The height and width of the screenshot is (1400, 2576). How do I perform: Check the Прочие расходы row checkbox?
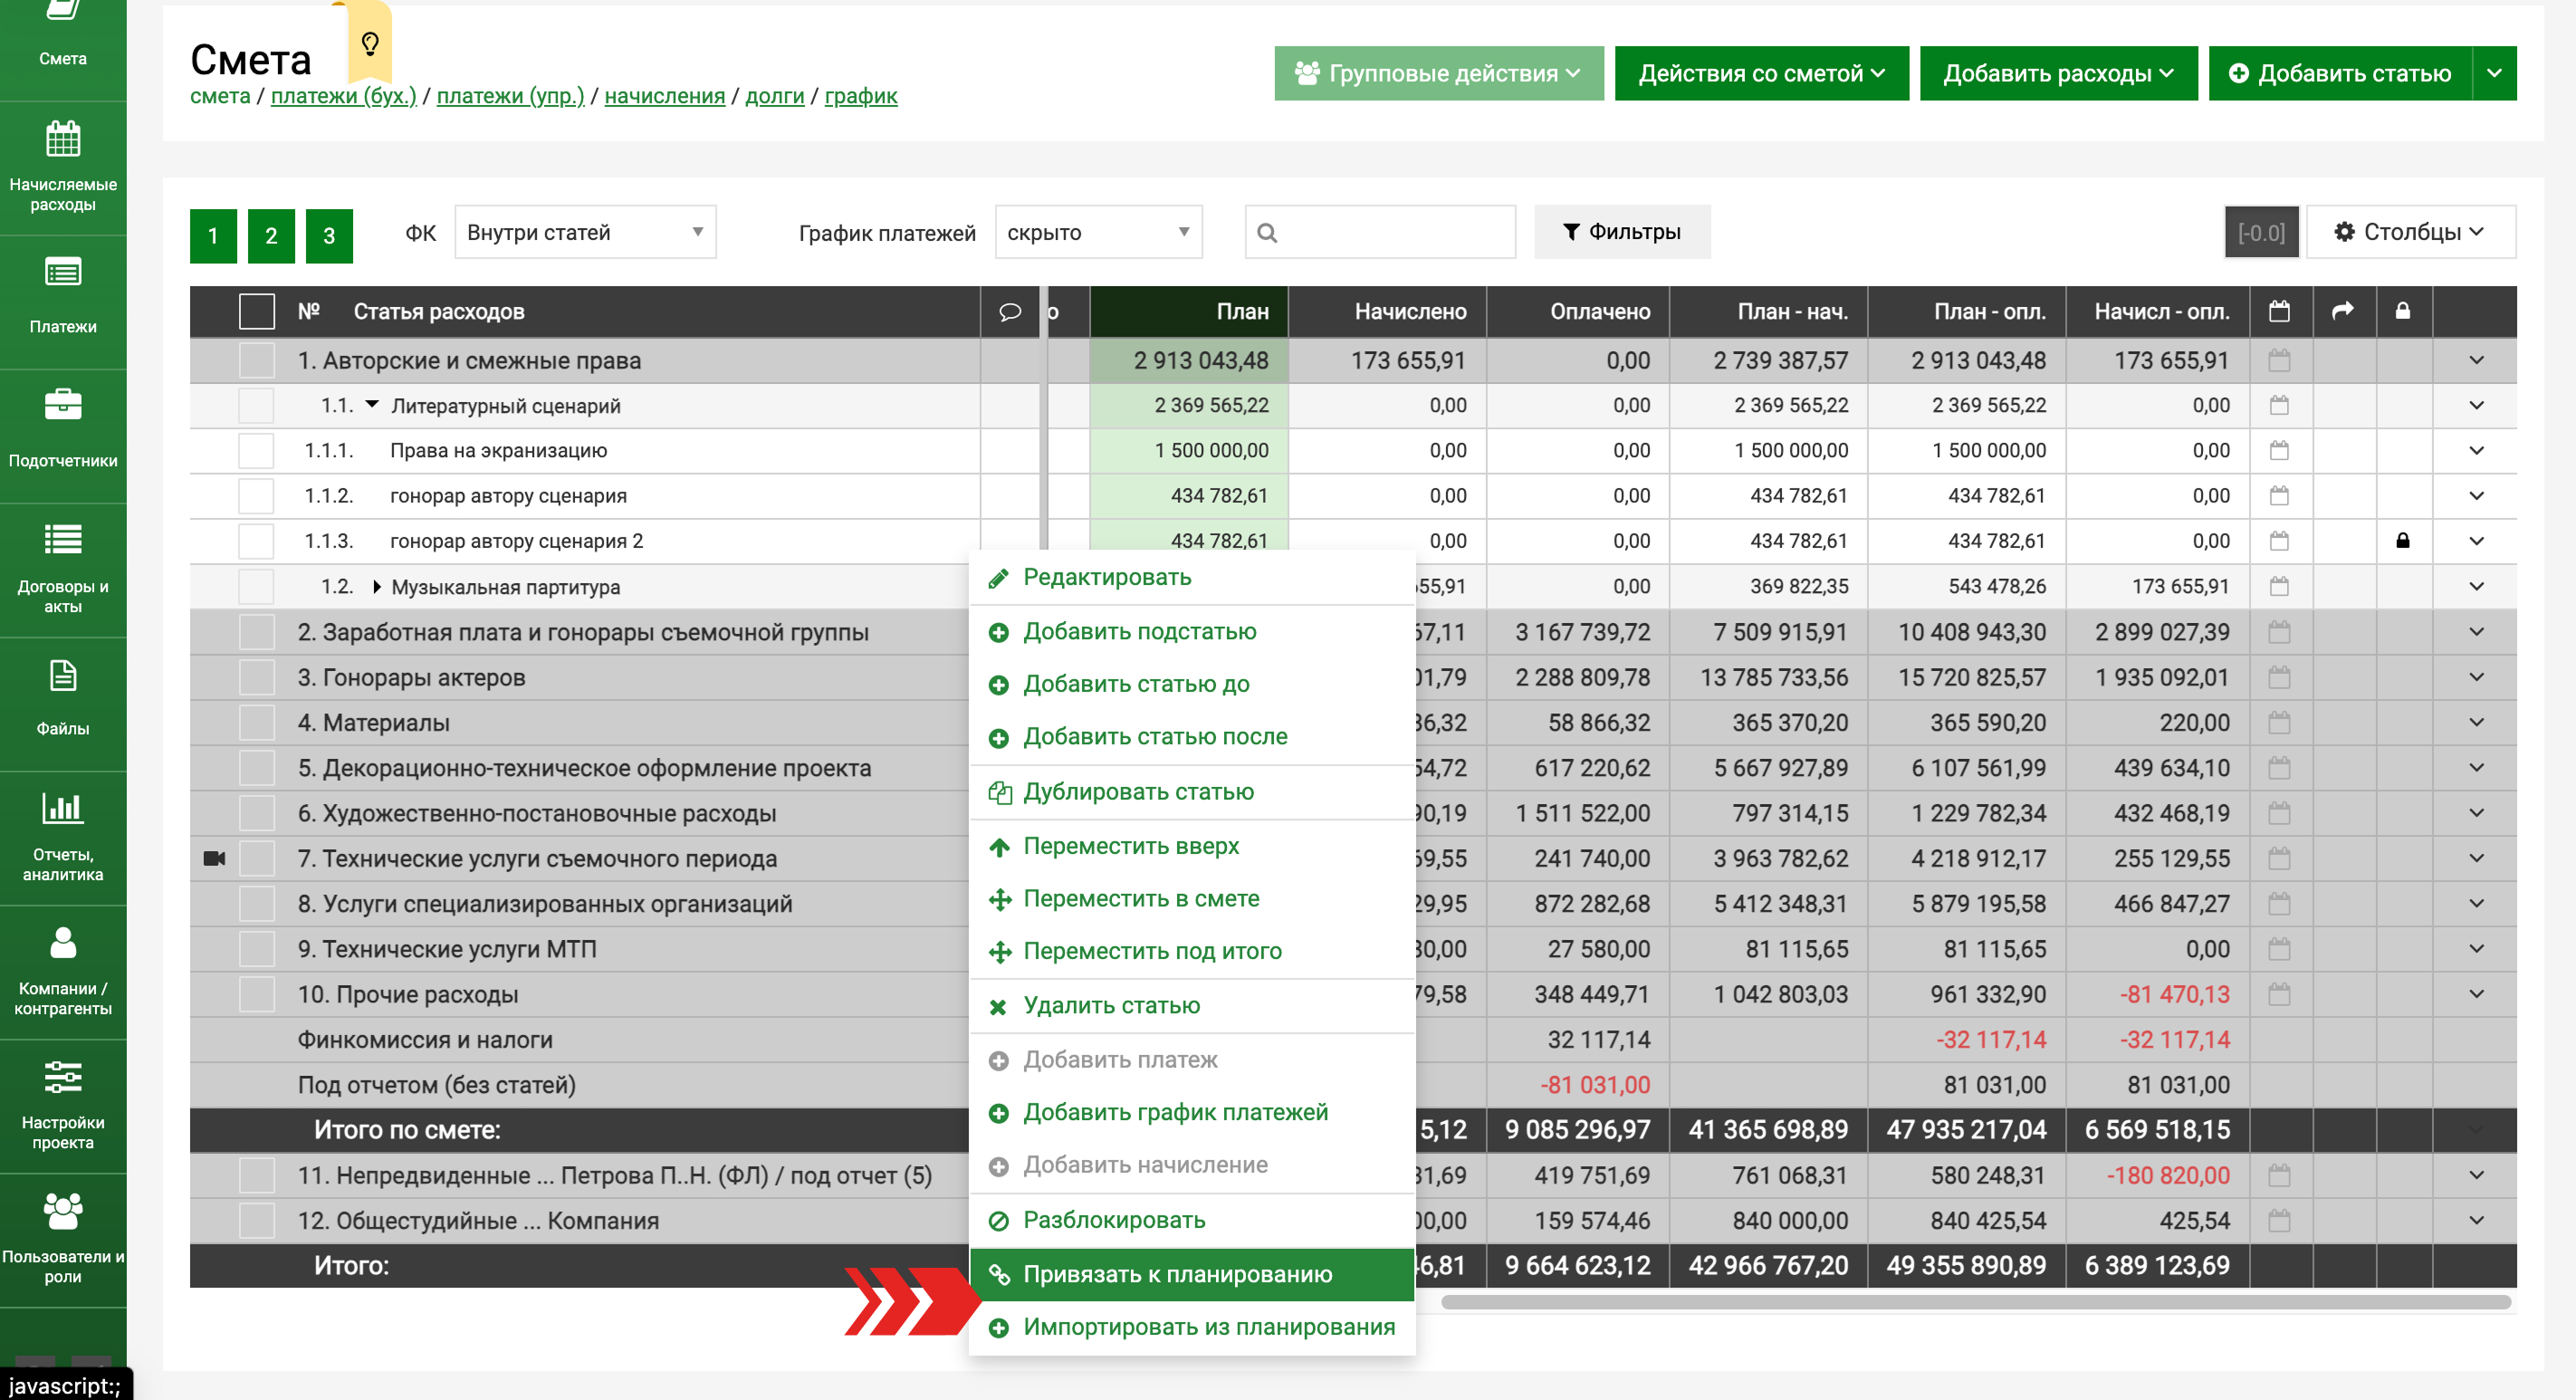[x=257, y=994]
